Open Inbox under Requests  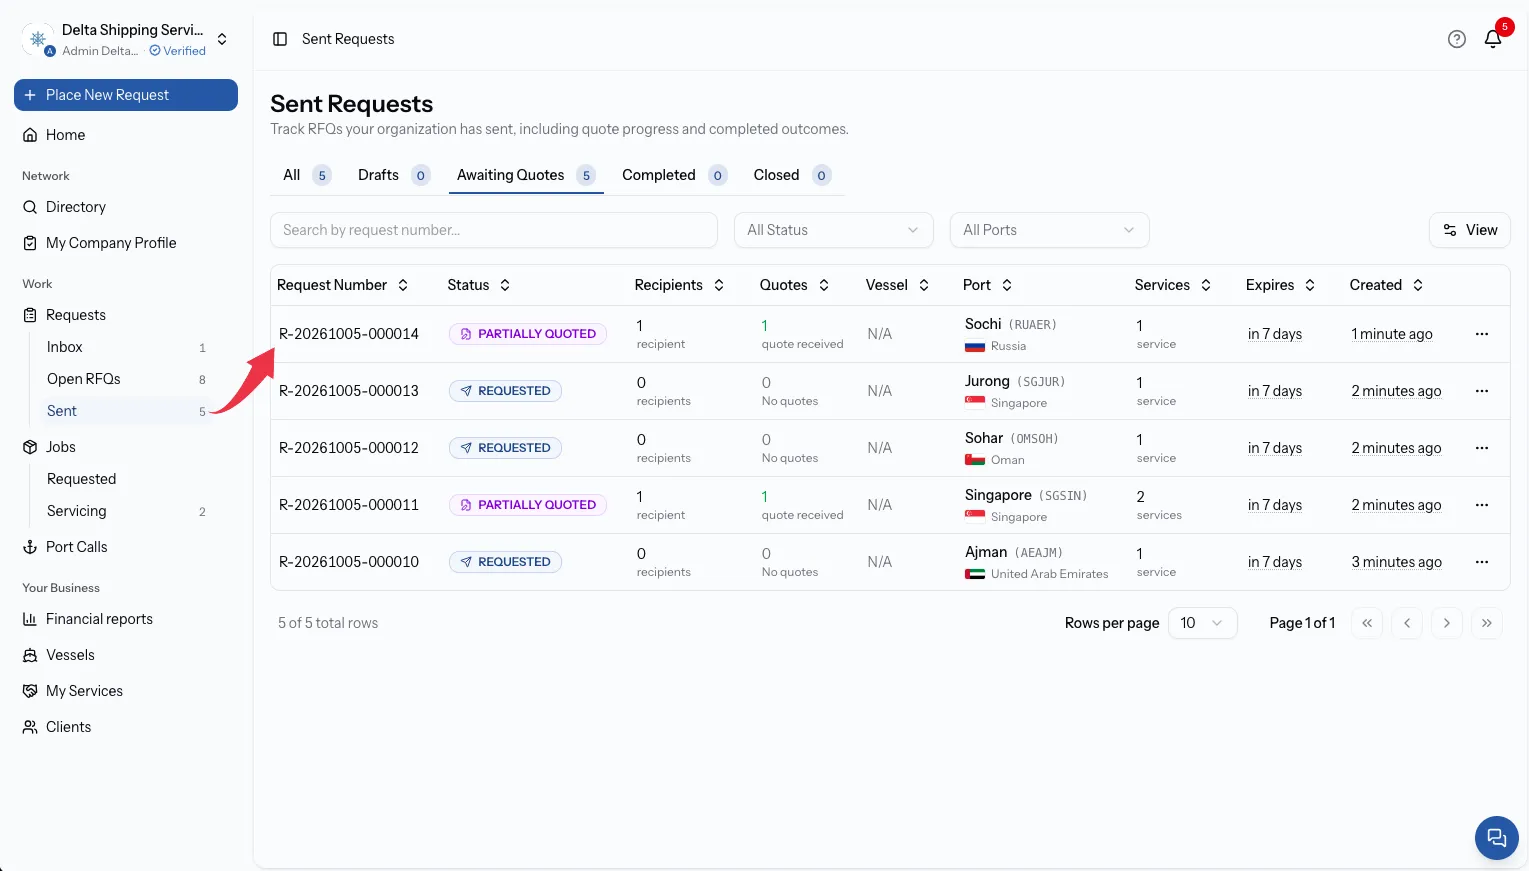click(65, 347)
